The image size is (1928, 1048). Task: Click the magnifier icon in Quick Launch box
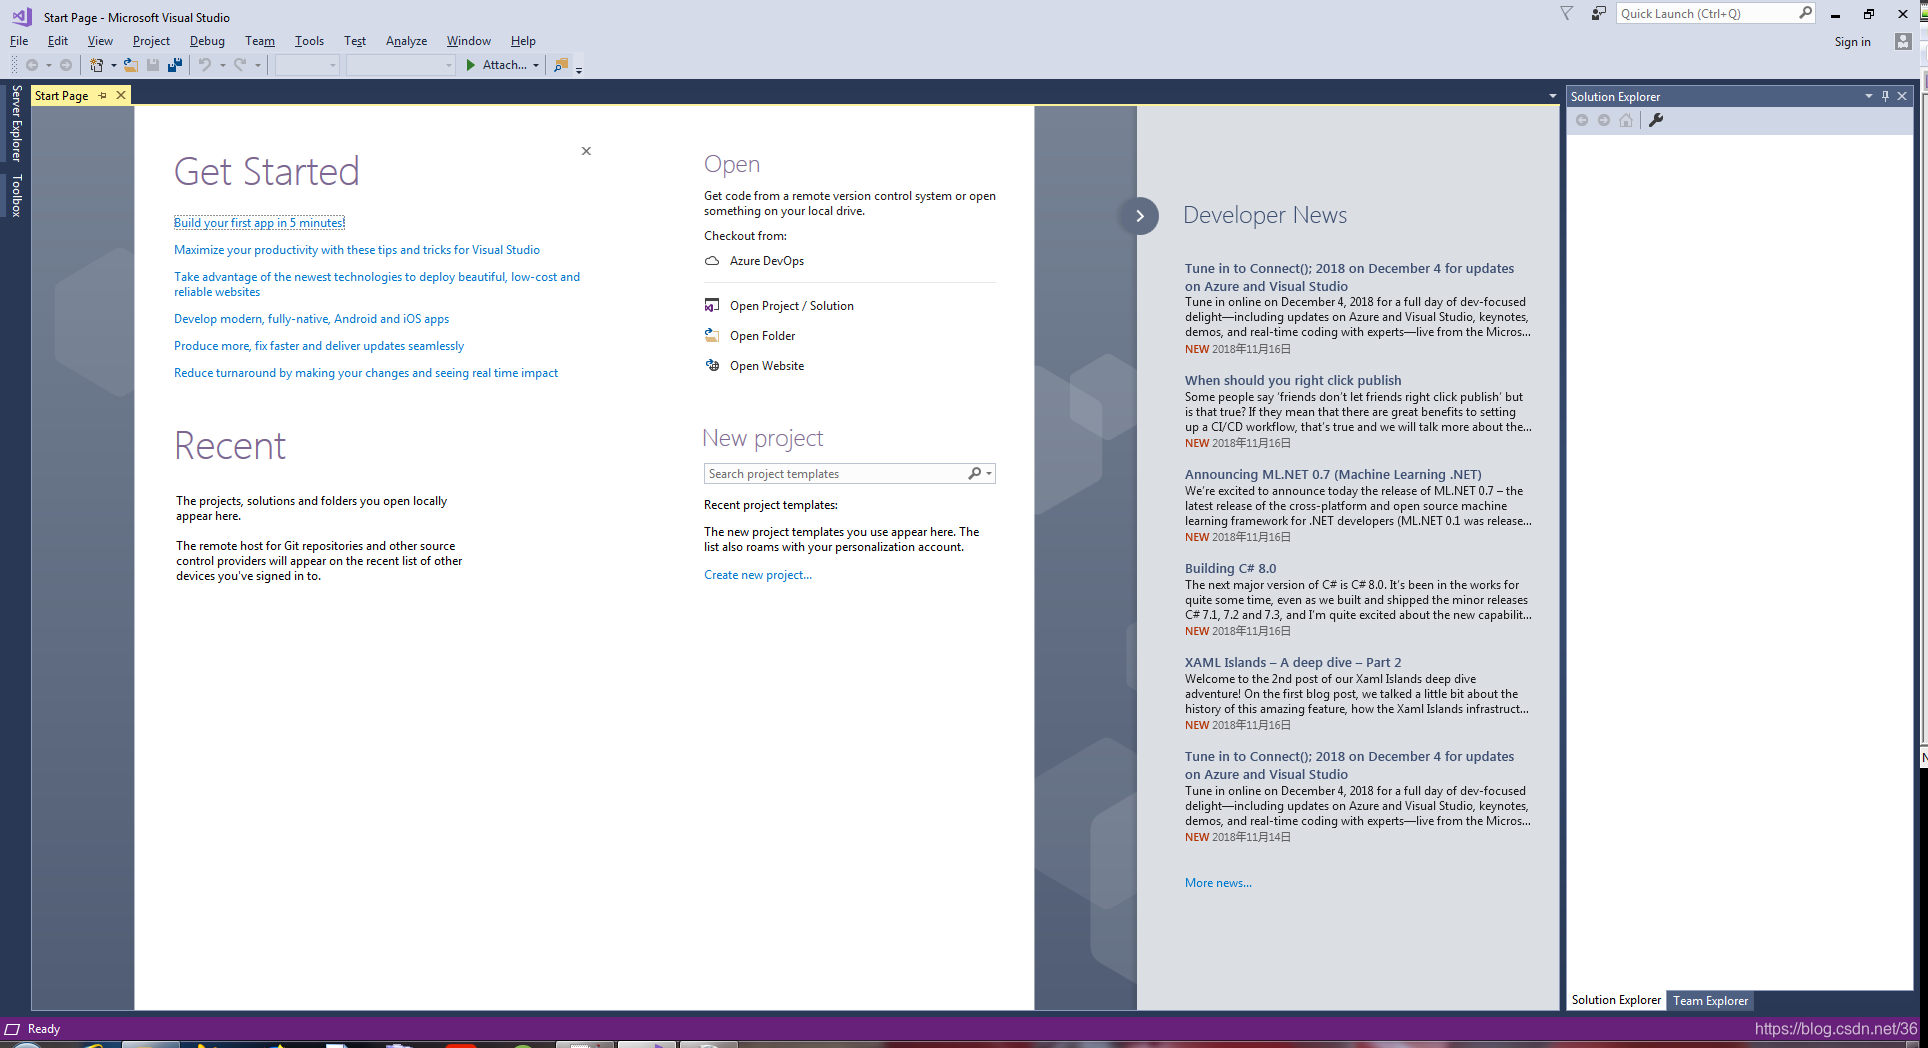point(1805,13)
